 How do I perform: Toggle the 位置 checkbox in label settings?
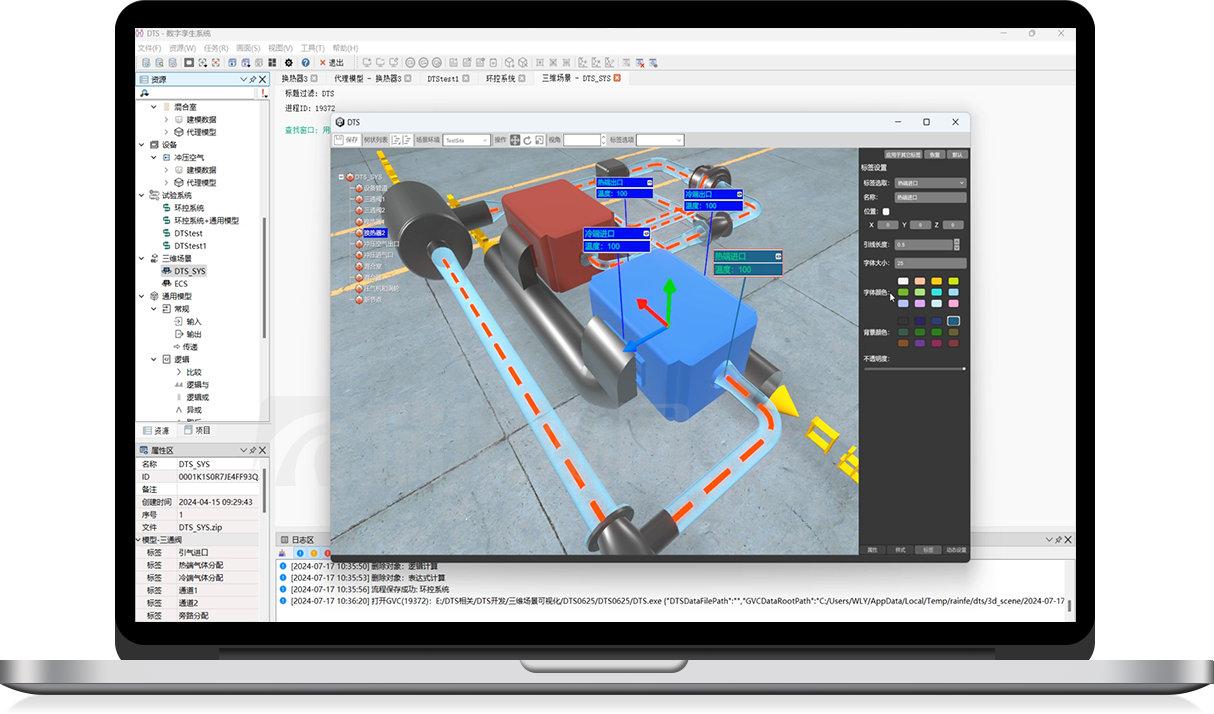click(885, 212)
